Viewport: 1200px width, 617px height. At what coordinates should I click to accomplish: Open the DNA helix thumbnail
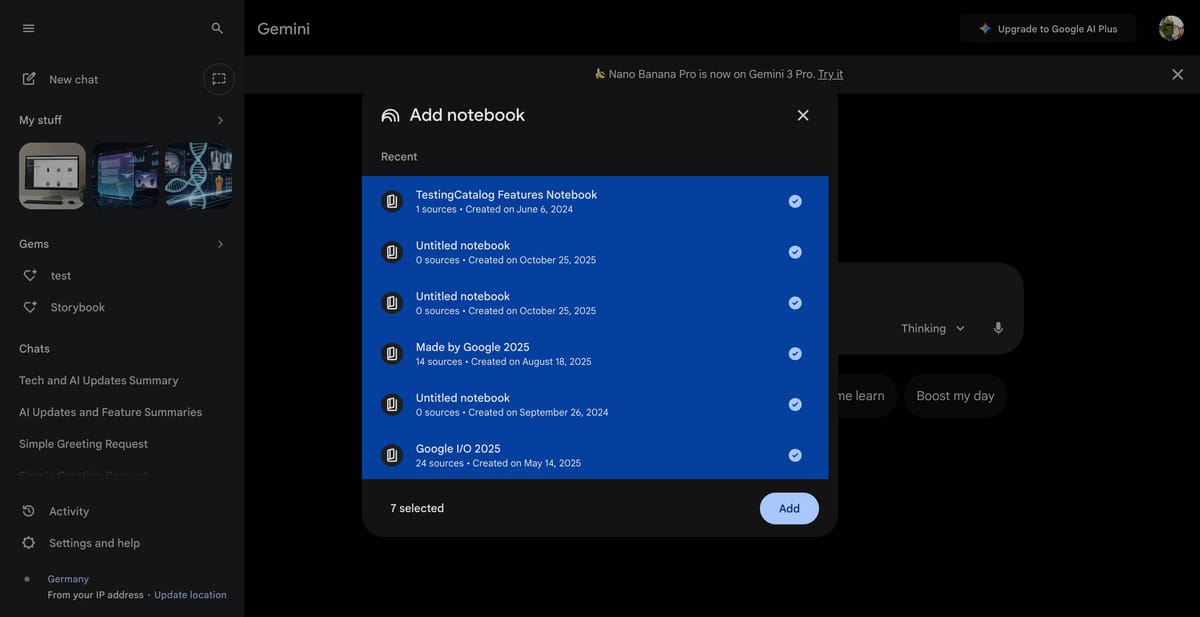199,175
